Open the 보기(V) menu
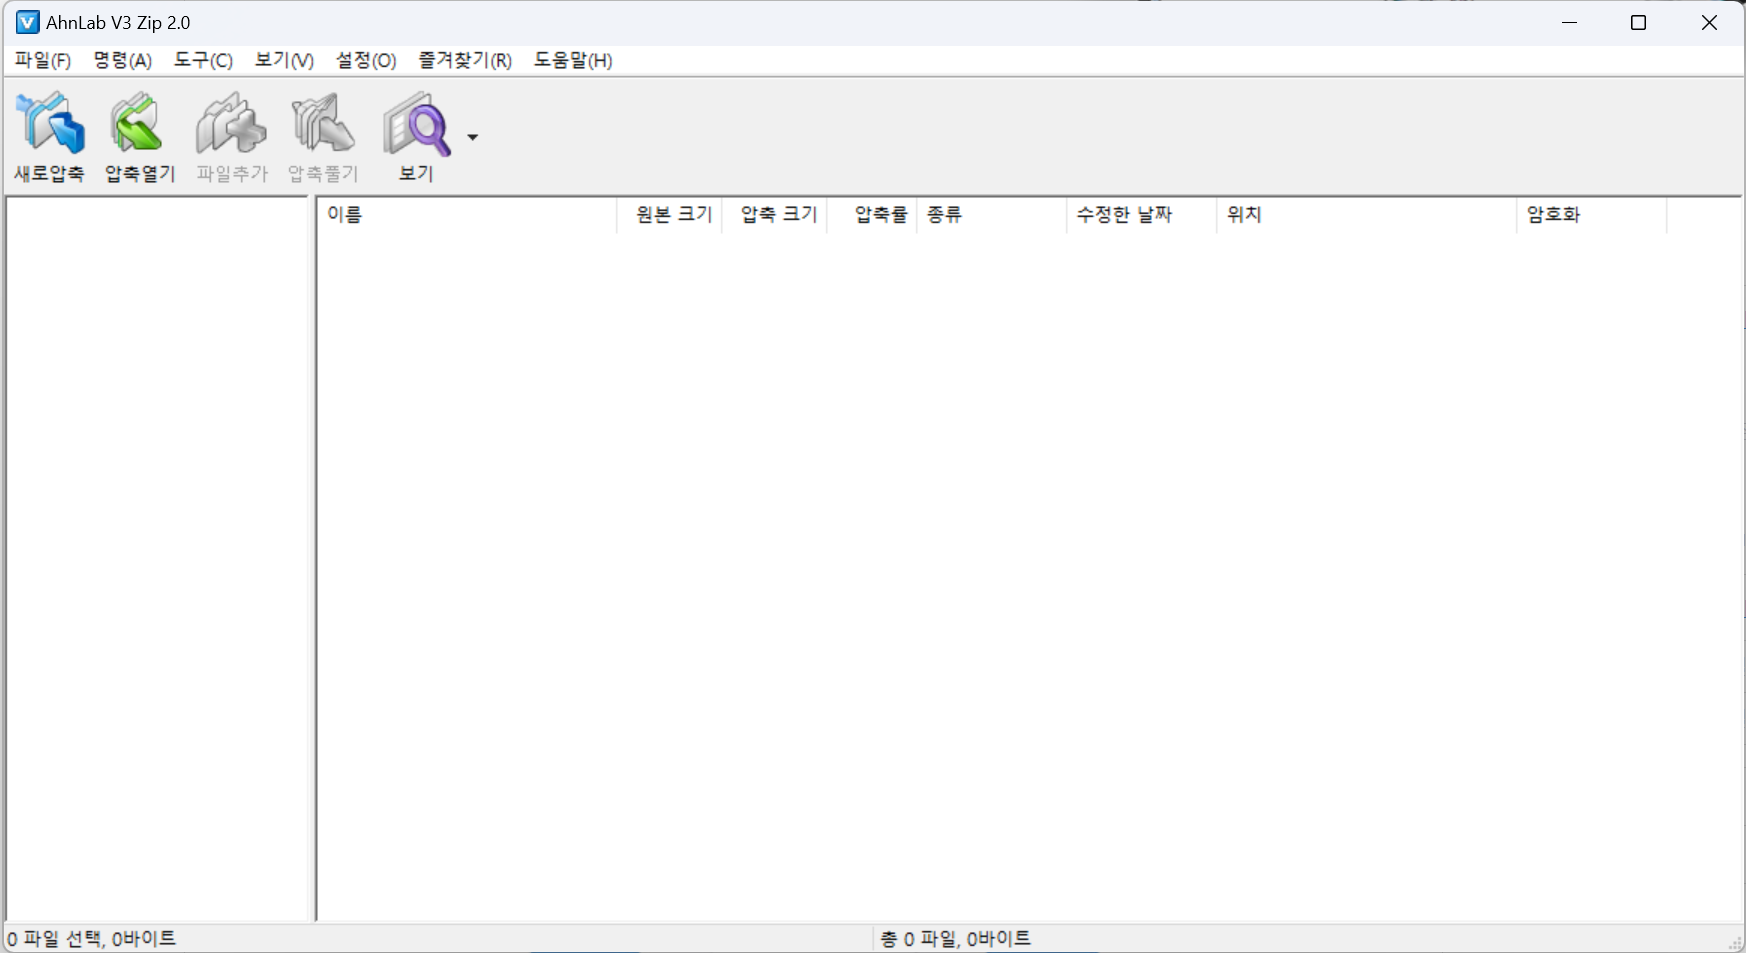Viewport: 1746px width, 953px height. click(284, 60)
